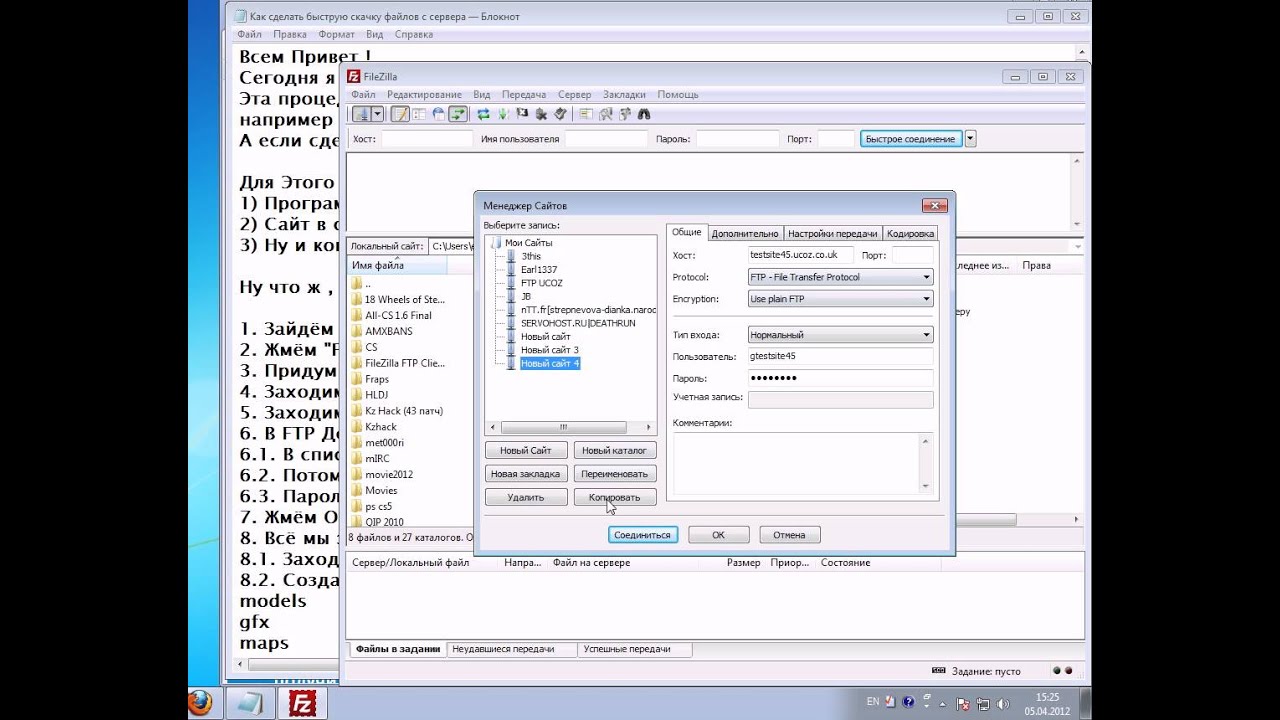Screen dimensions: 1280x720
Task: Click the Новая закладка button
Action: tap(526, 473)
